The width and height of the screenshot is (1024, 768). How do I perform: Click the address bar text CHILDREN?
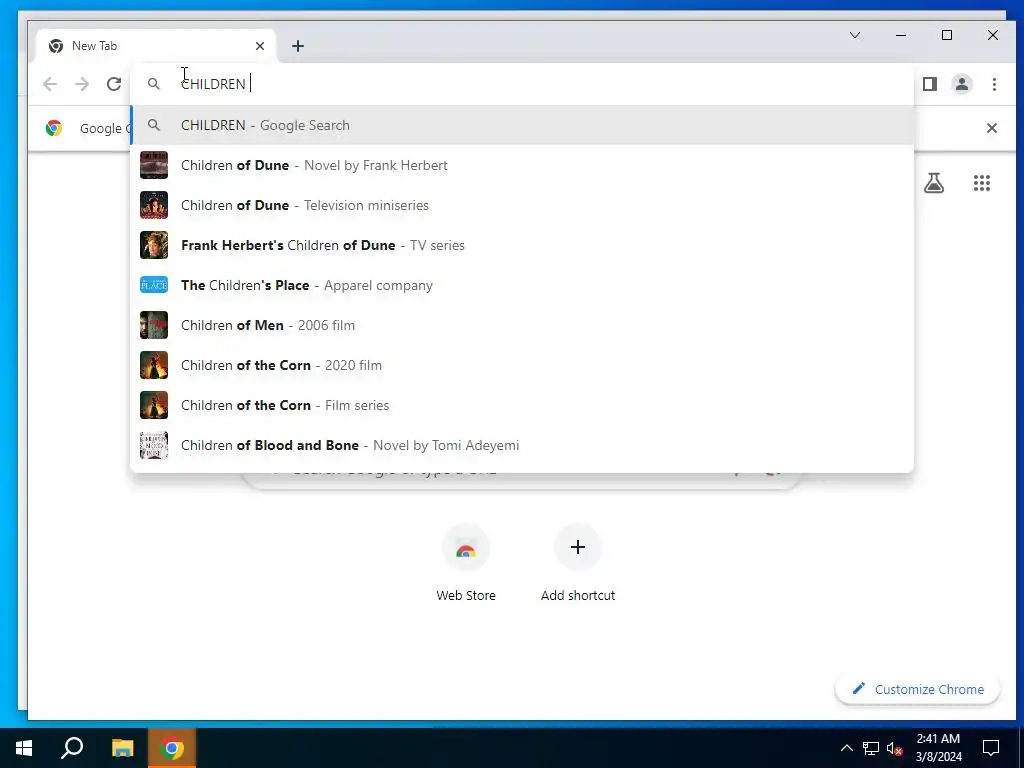tap(214, 84)
